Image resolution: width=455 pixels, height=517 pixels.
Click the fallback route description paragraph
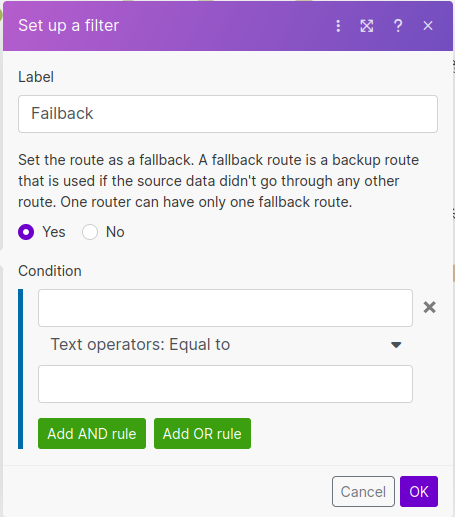tap(218, 181)
